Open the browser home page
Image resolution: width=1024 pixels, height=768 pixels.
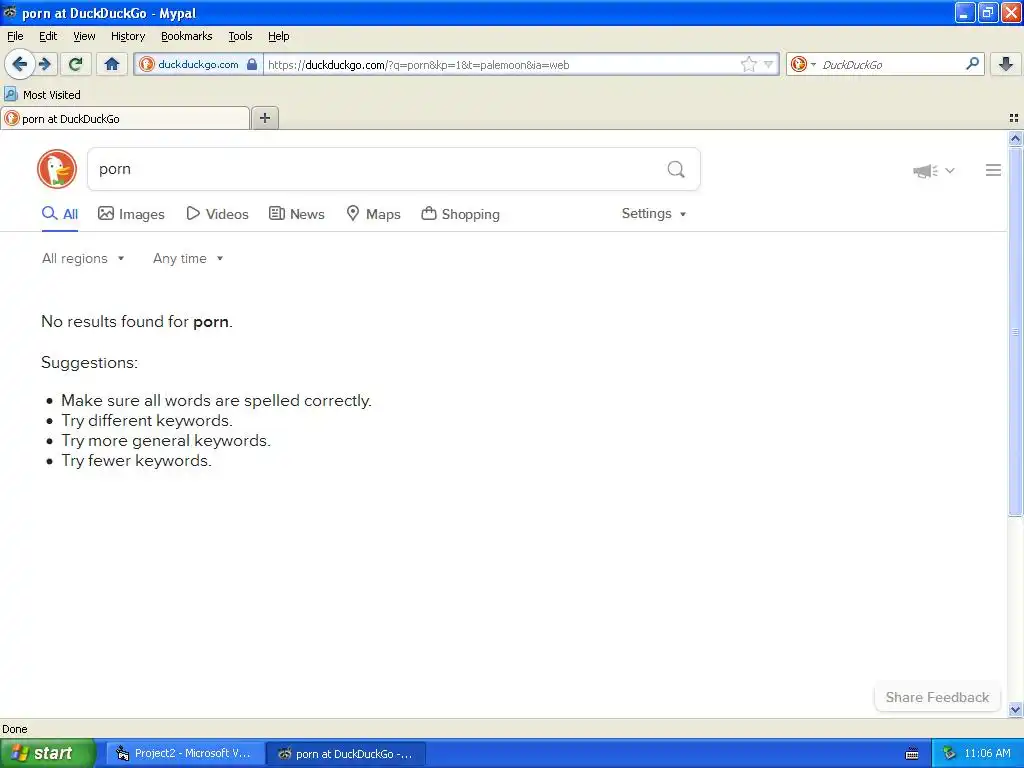click(x=112, y=64)
